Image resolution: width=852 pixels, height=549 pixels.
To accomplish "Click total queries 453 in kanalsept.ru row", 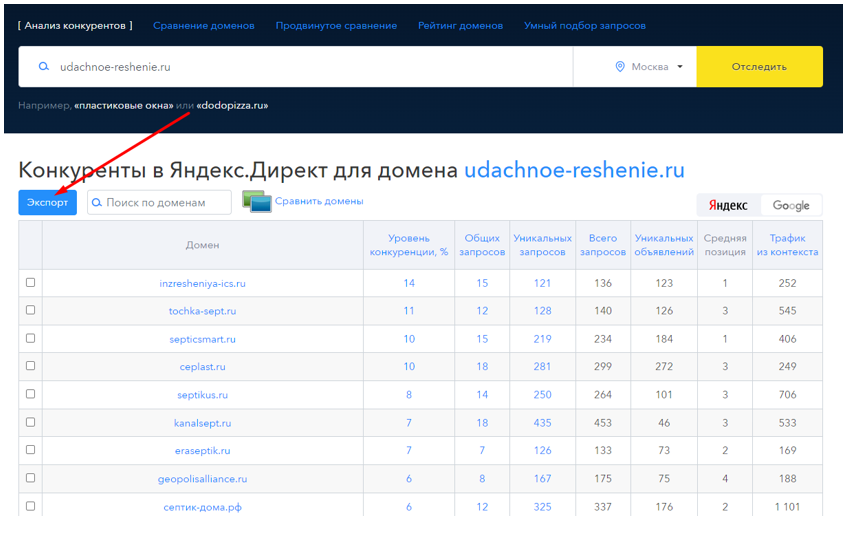I will 603,423.
